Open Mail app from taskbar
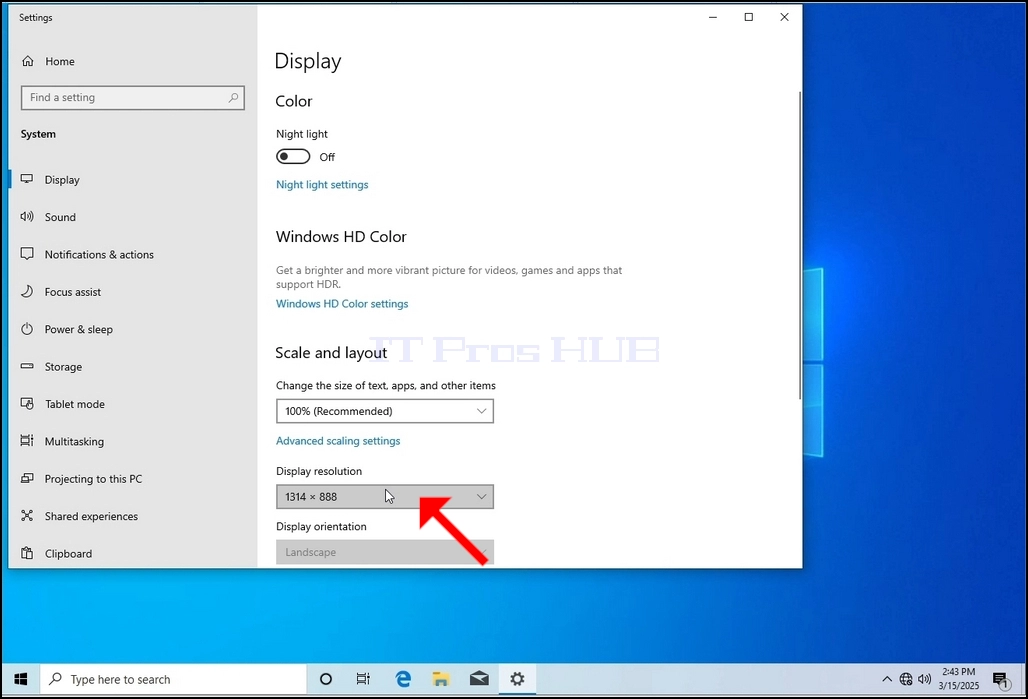Image resolution: width=1028 pixels, height=699 pixels. coord(479,679)
